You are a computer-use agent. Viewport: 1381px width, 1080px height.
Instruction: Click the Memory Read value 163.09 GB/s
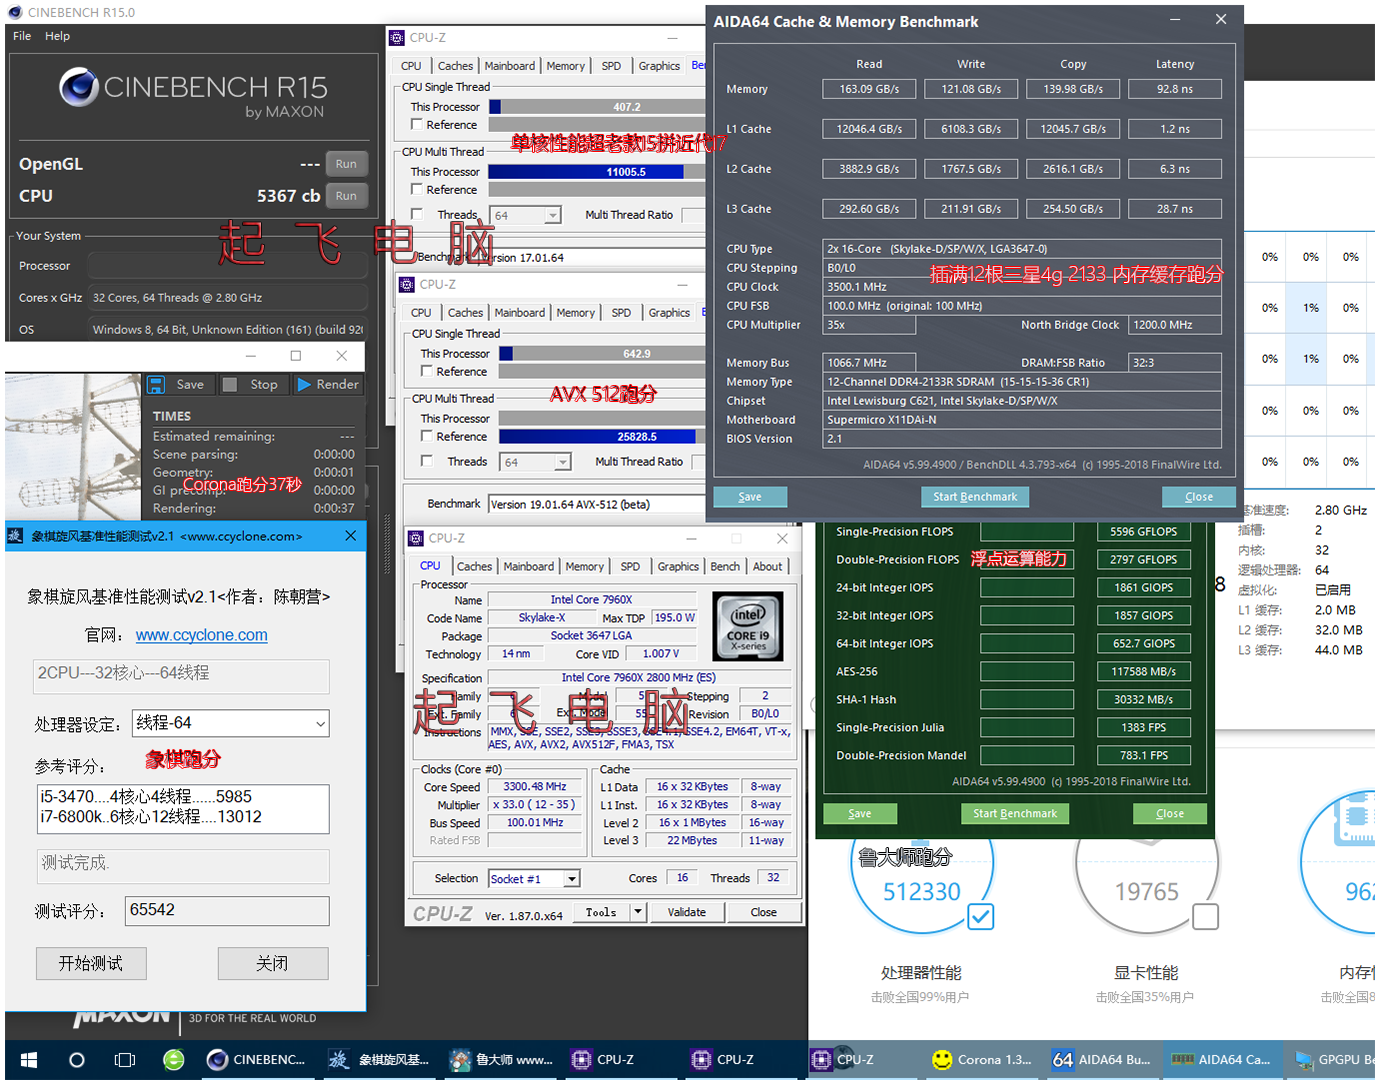click(869, 89)
